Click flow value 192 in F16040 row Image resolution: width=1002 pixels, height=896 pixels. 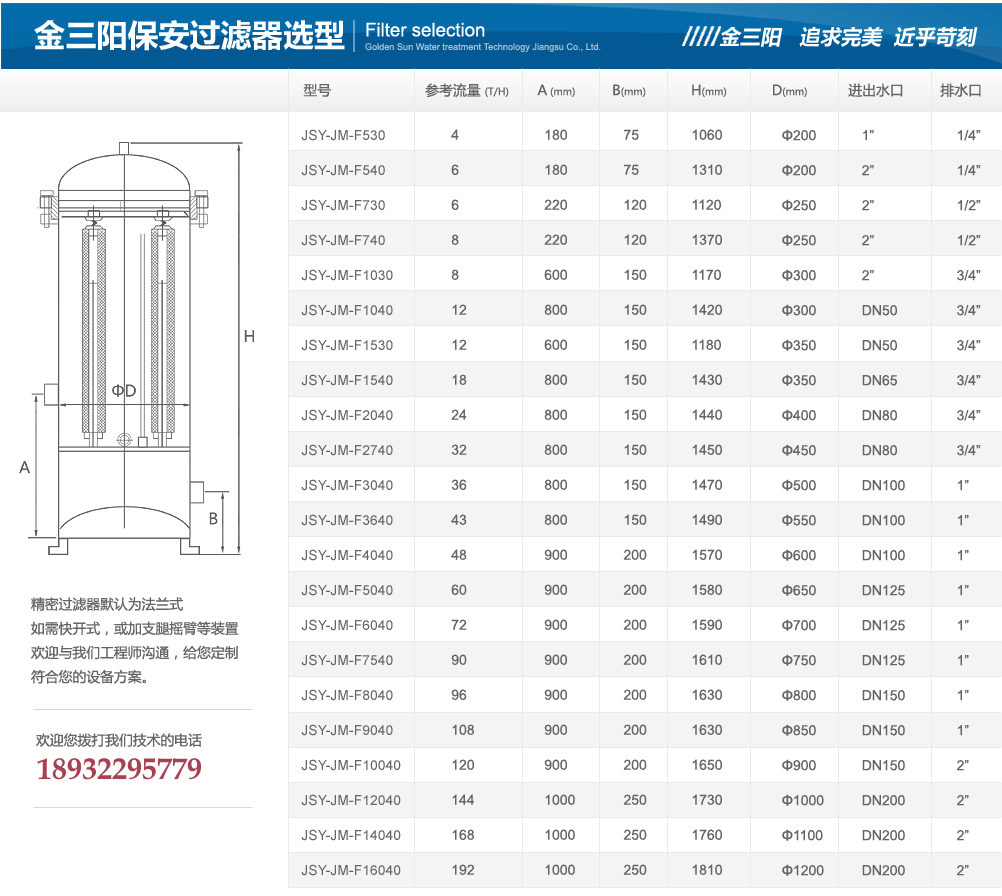point(463,870)
